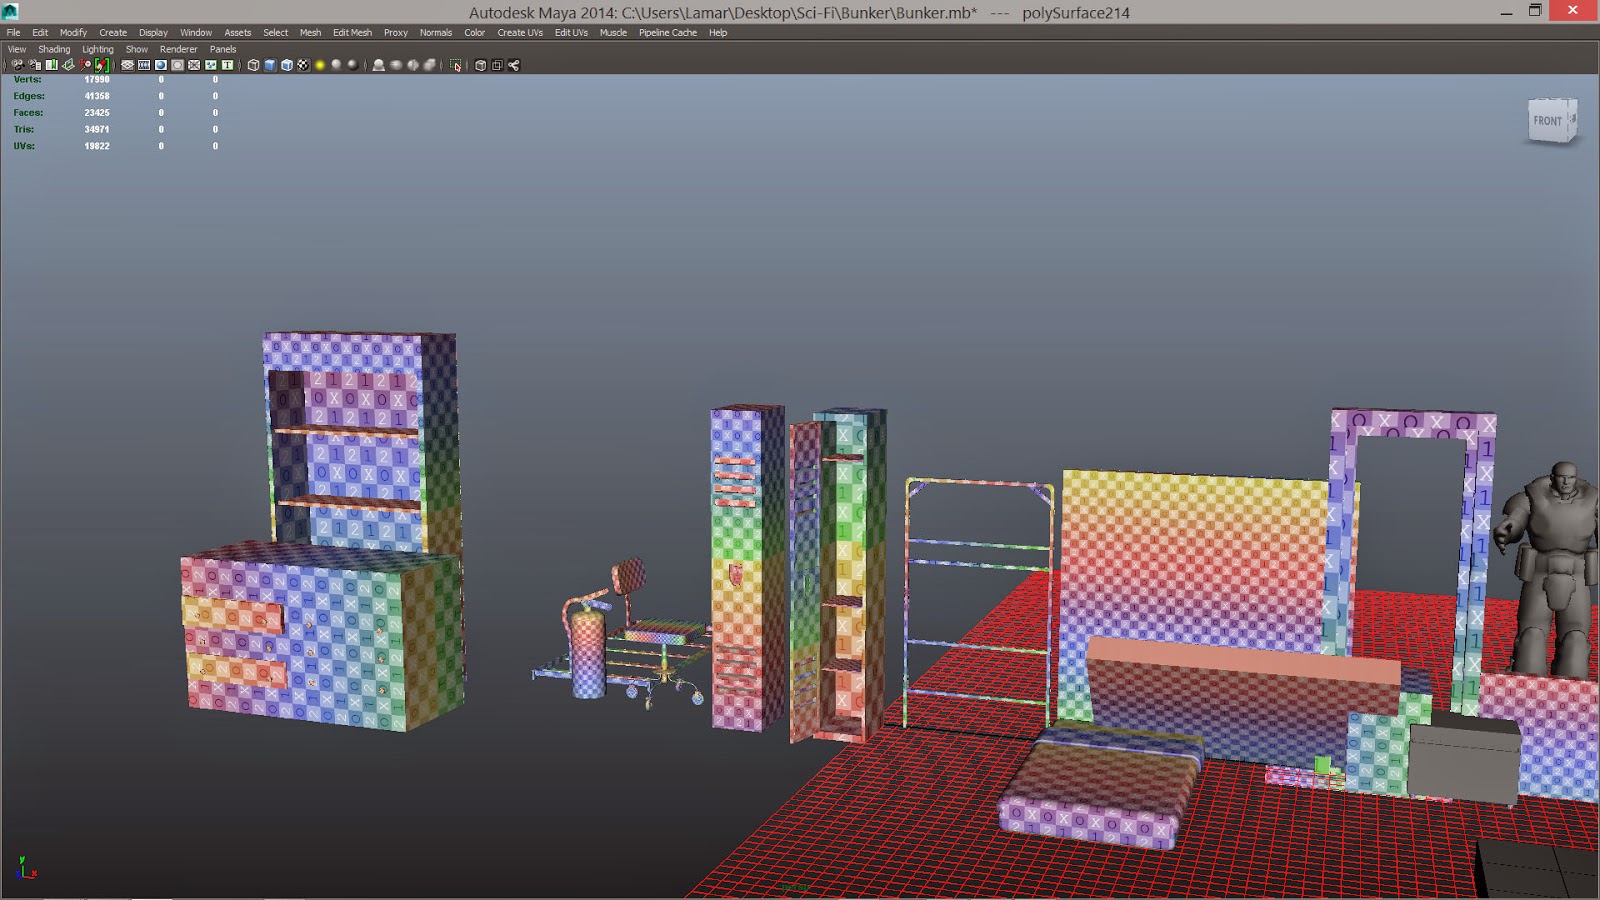The height and width of the screenshot is (900, 1600).
Task: Click the X-Ray Active Components icon
Action: pyautogui.click(x=497, y=65)
